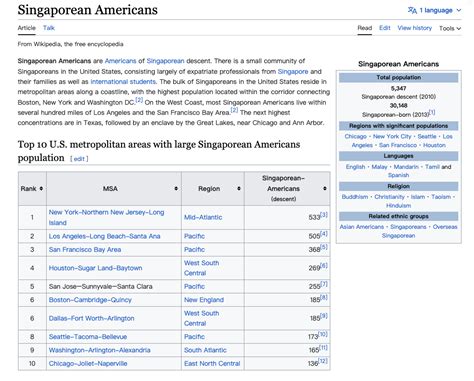The image size is (474, 381).
Task: Follow the Americans link in intro
Action: click(x=120, y=61)
